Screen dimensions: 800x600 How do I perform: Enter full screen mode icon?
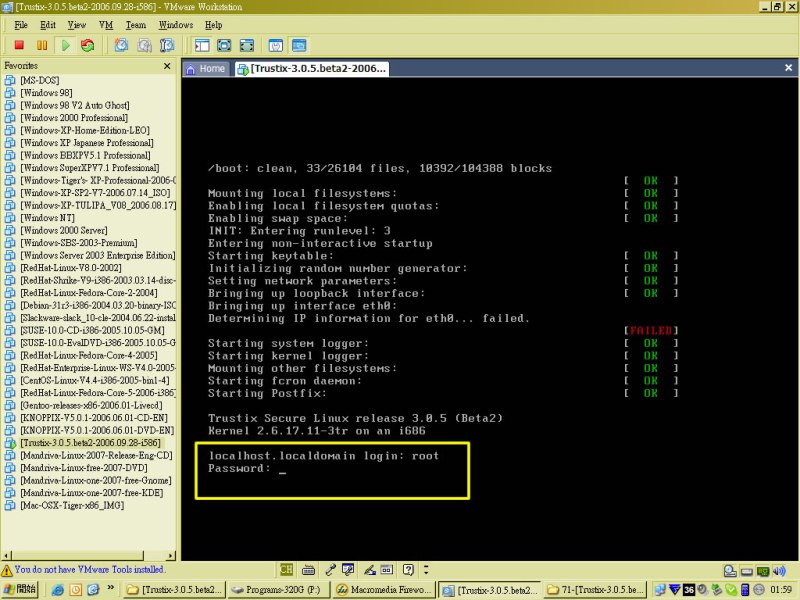pos(246,45)
